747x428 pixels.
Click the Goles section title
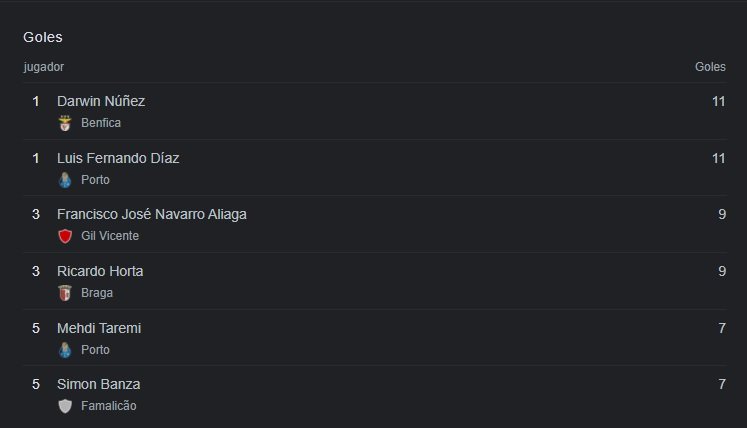click(x=43, y=37)
